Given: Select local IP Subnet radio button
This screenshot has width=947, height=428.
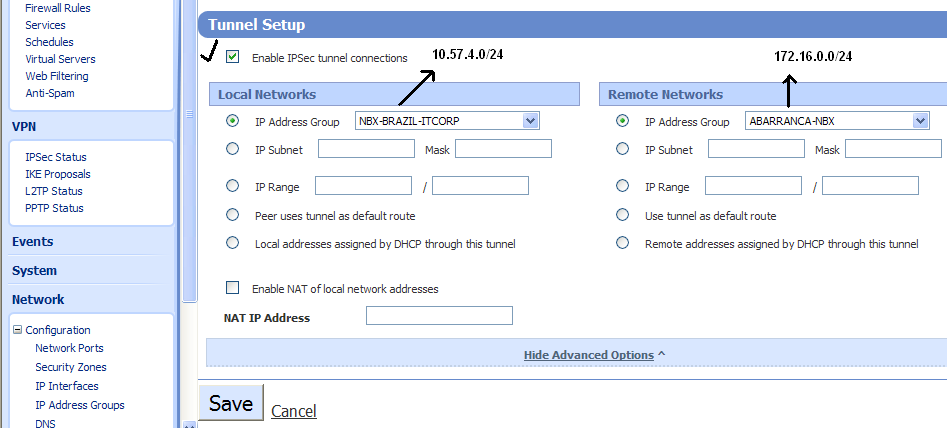Looking at the screenshot, I should [x=233, y=149].
